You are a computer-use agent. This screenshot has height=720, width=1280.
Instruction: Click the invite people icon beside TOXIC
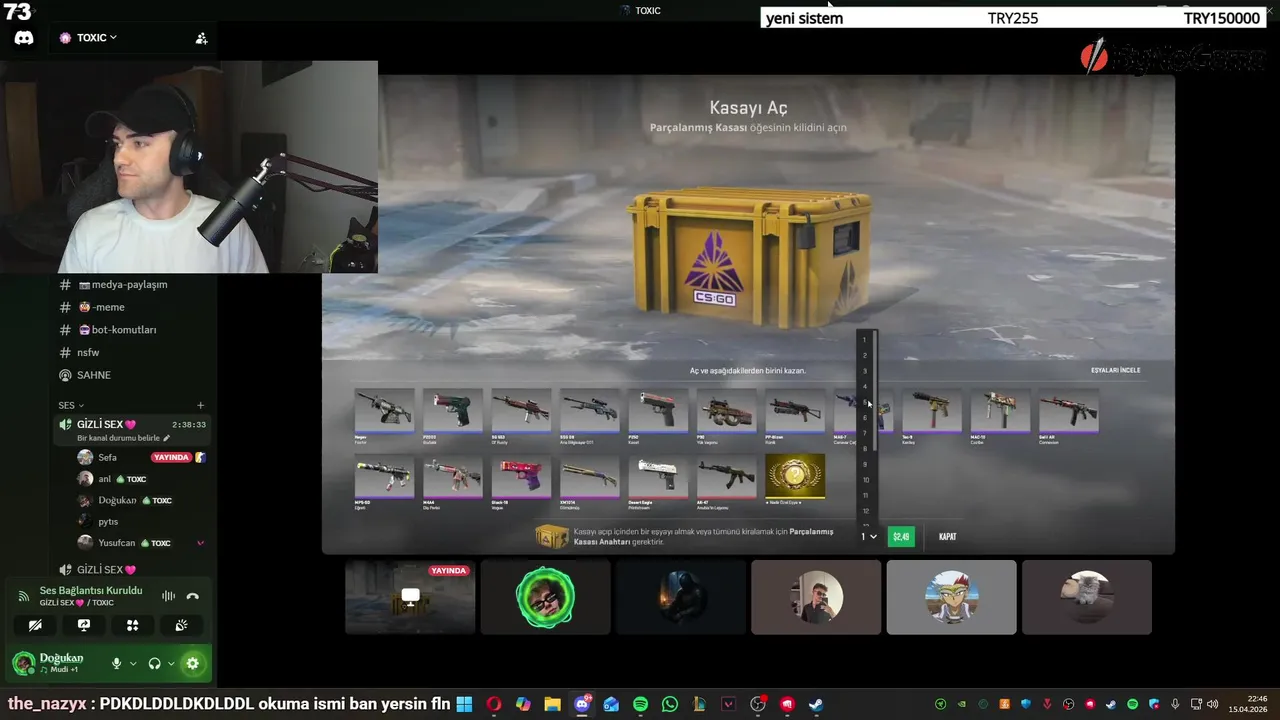(201, 38)
